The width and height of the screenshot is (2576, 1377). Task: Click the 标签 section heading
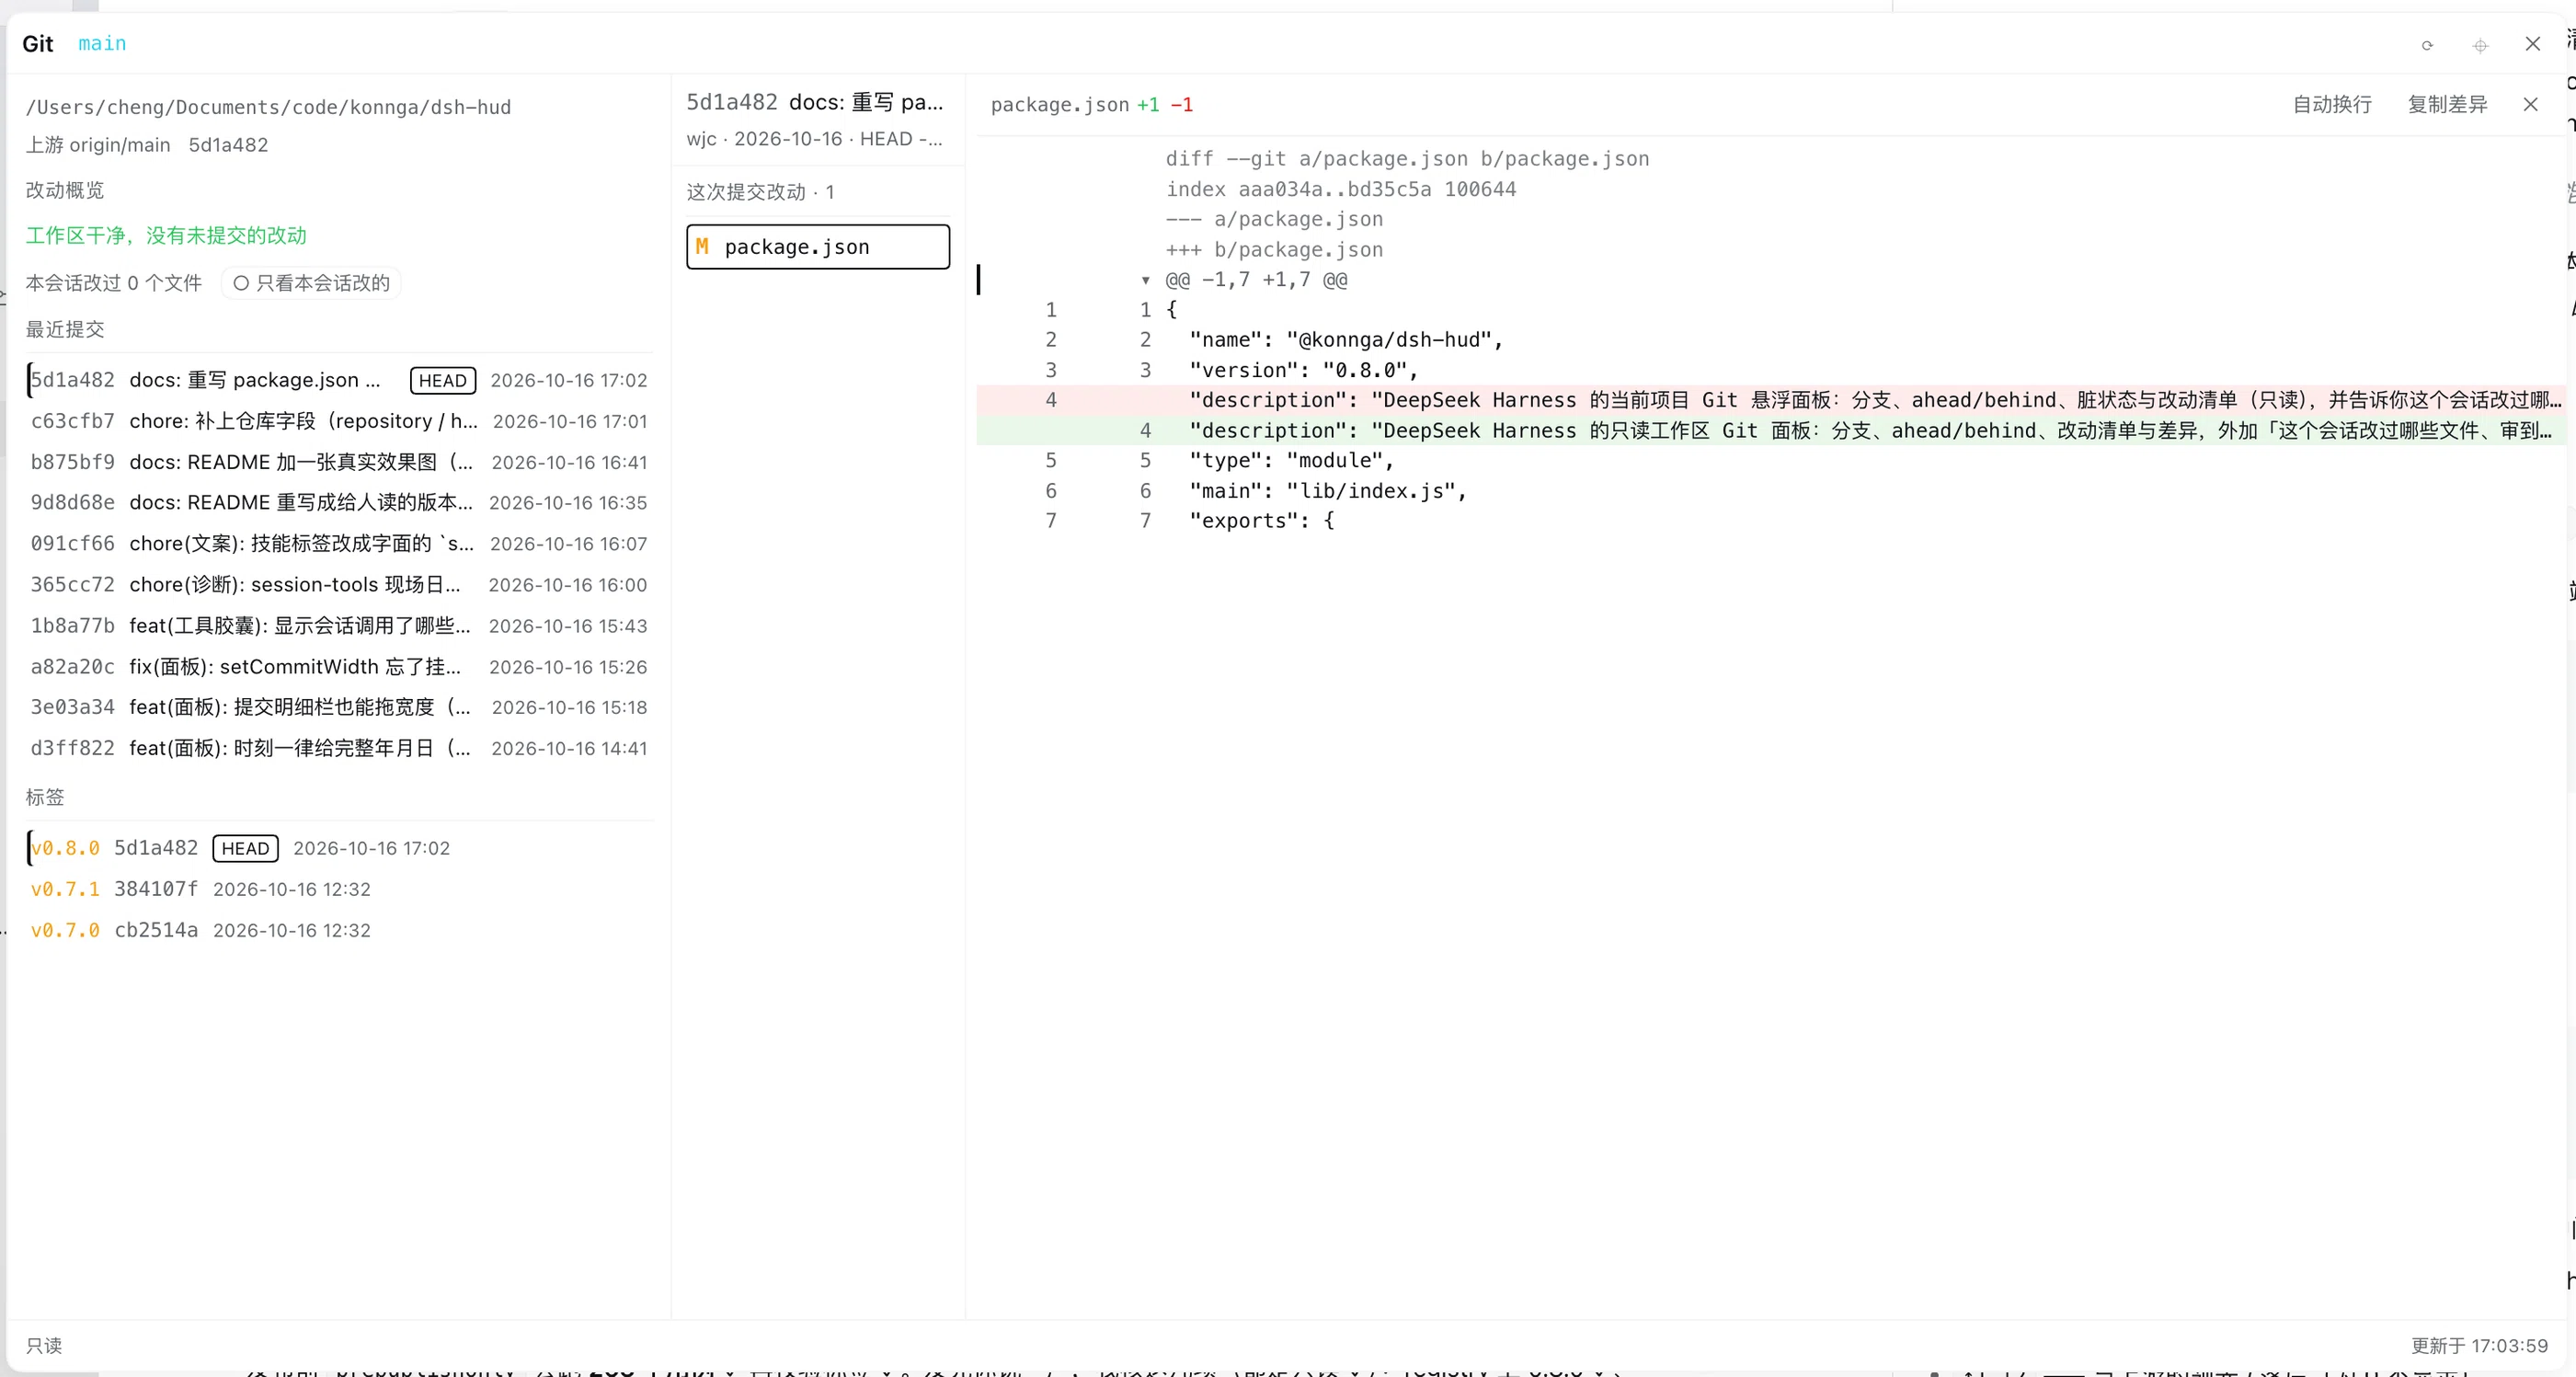[45, 797]
